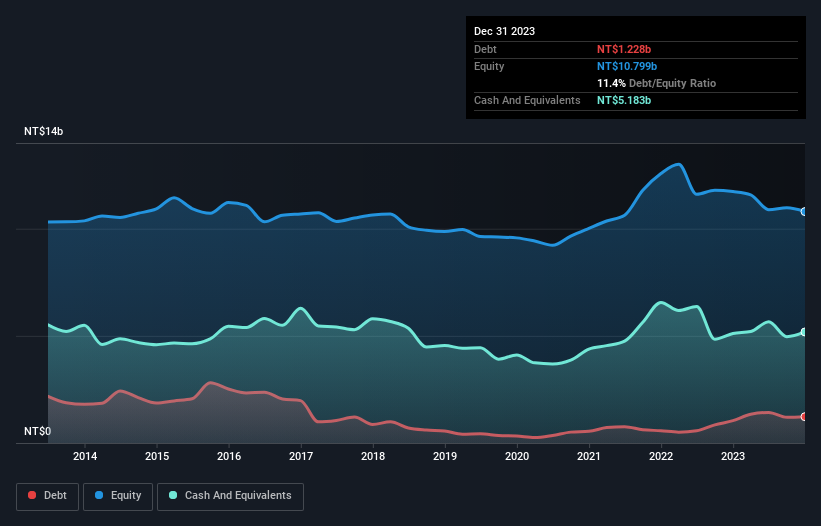Select the 2015 x-axis label

click(x=157, y=456)
